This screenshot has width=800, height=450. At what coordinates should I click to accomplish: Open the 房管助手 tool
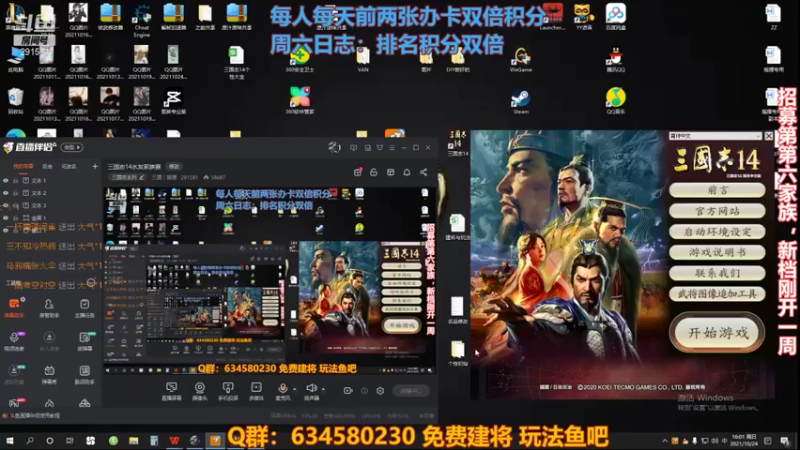[x=49, y=308]
